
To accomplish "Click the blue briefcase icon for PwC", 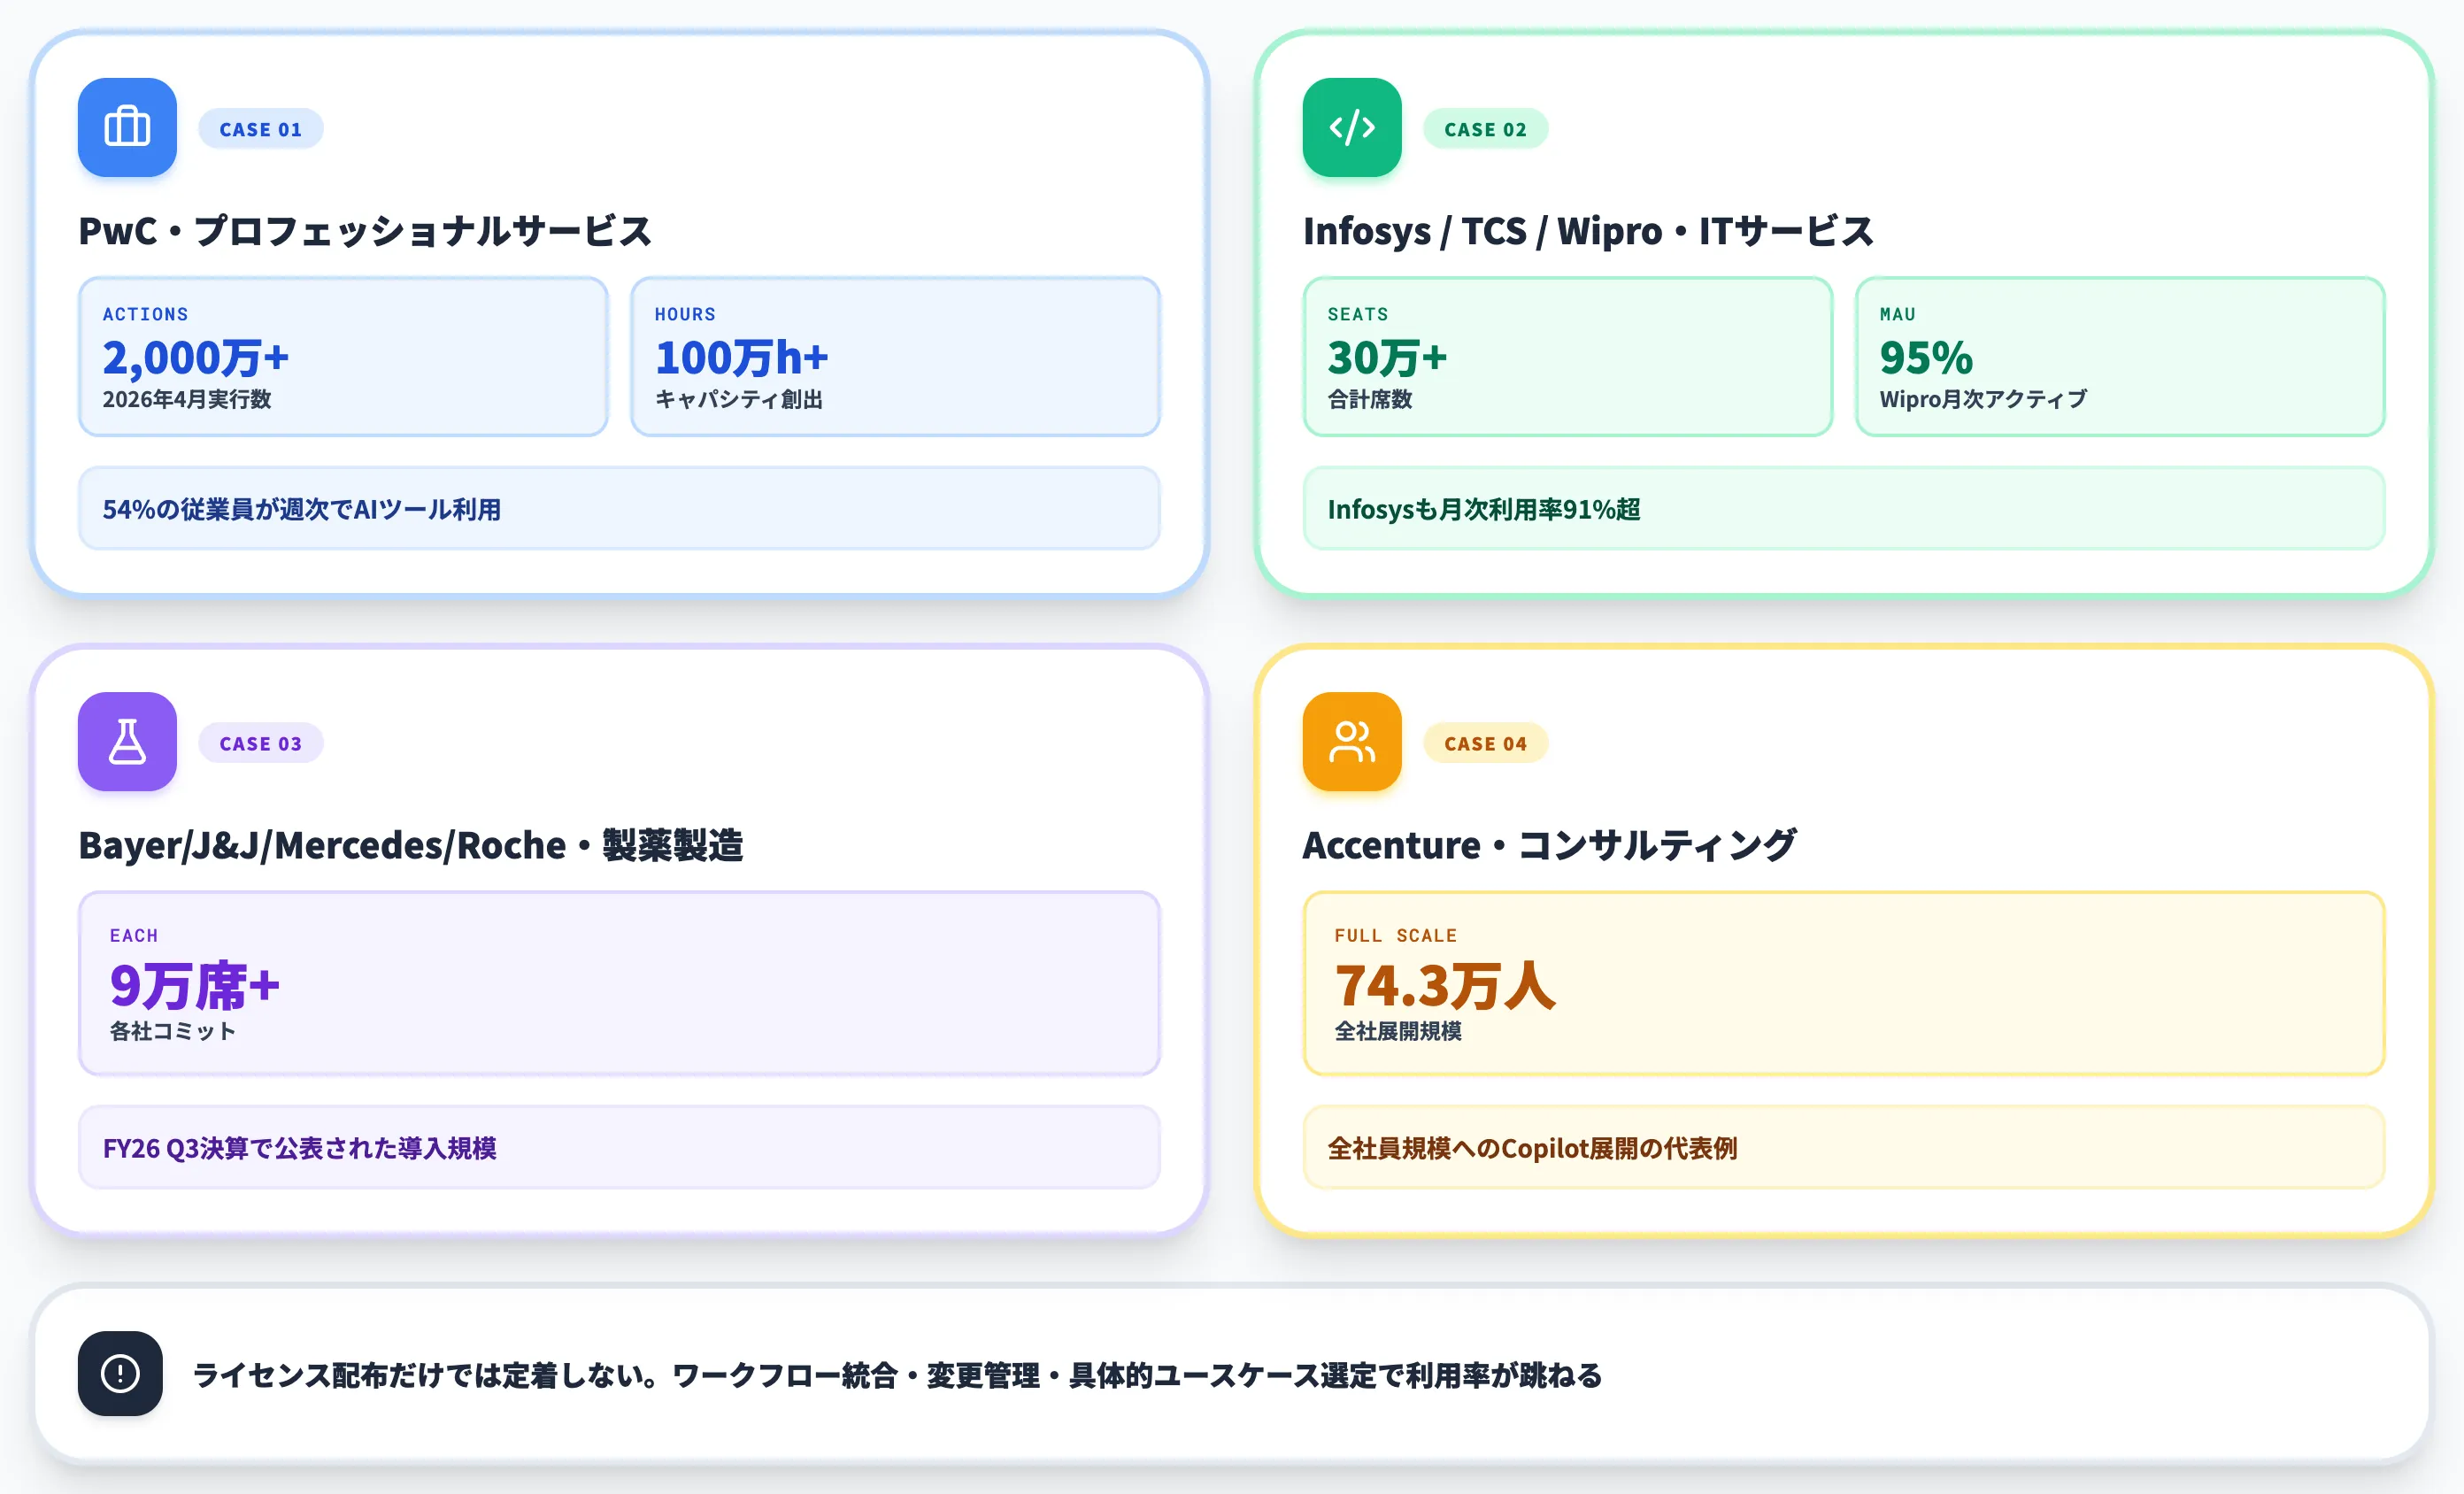I will [x=127, y=127].
